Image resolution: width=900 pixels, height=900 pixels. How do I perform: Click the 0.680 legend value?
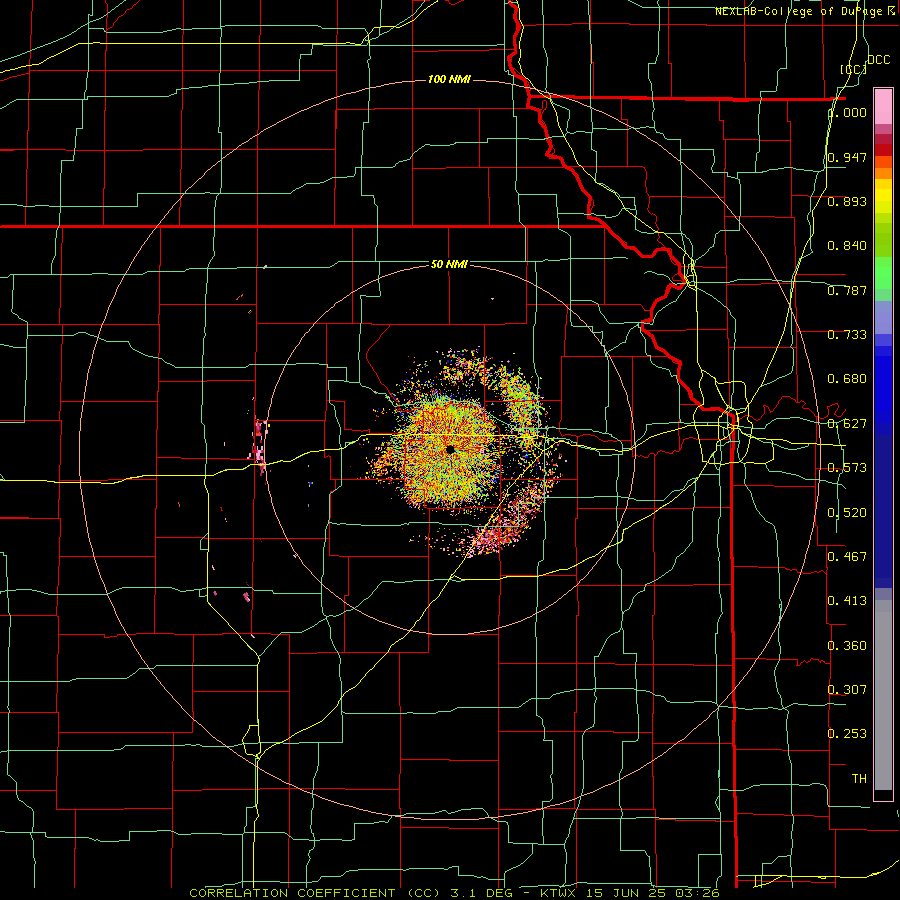click(x=847, y=379)
